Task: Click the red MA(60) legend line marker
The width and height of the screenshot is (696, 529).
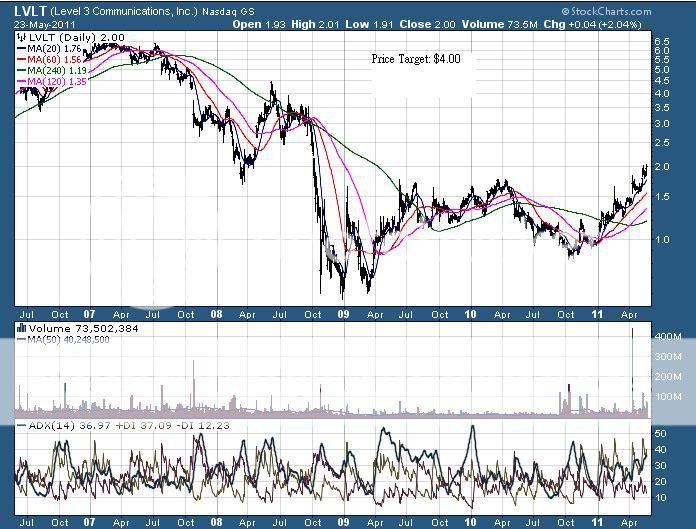Action: tap(23, 58)
